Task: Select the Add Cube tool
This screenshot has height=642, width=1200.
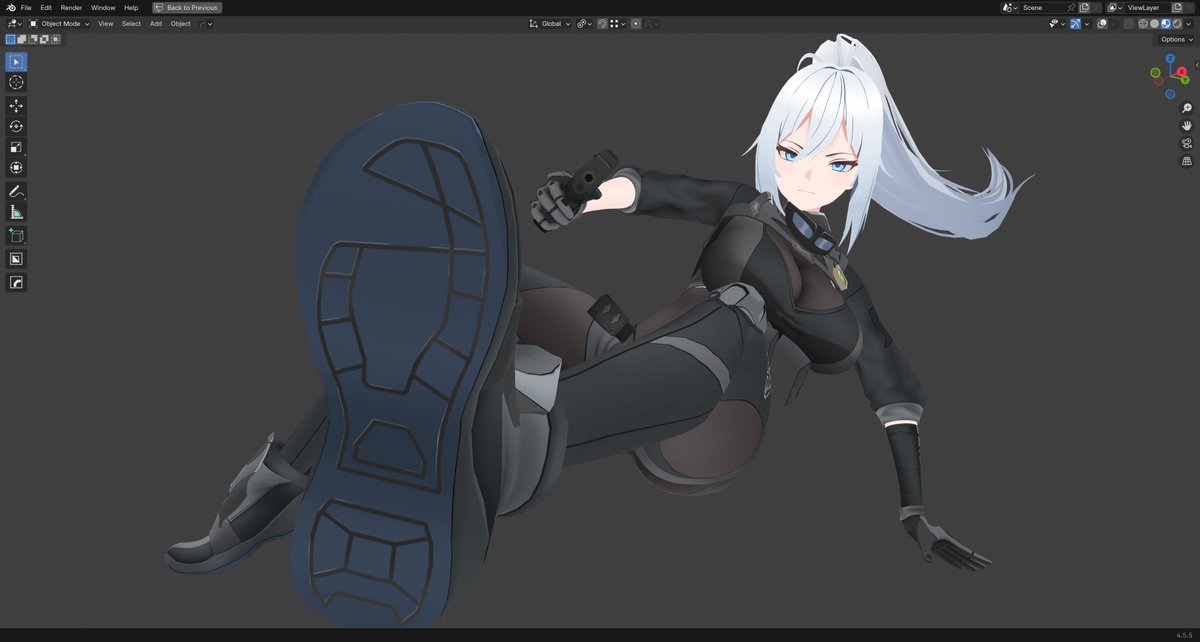Action: (x=16, y=236)
